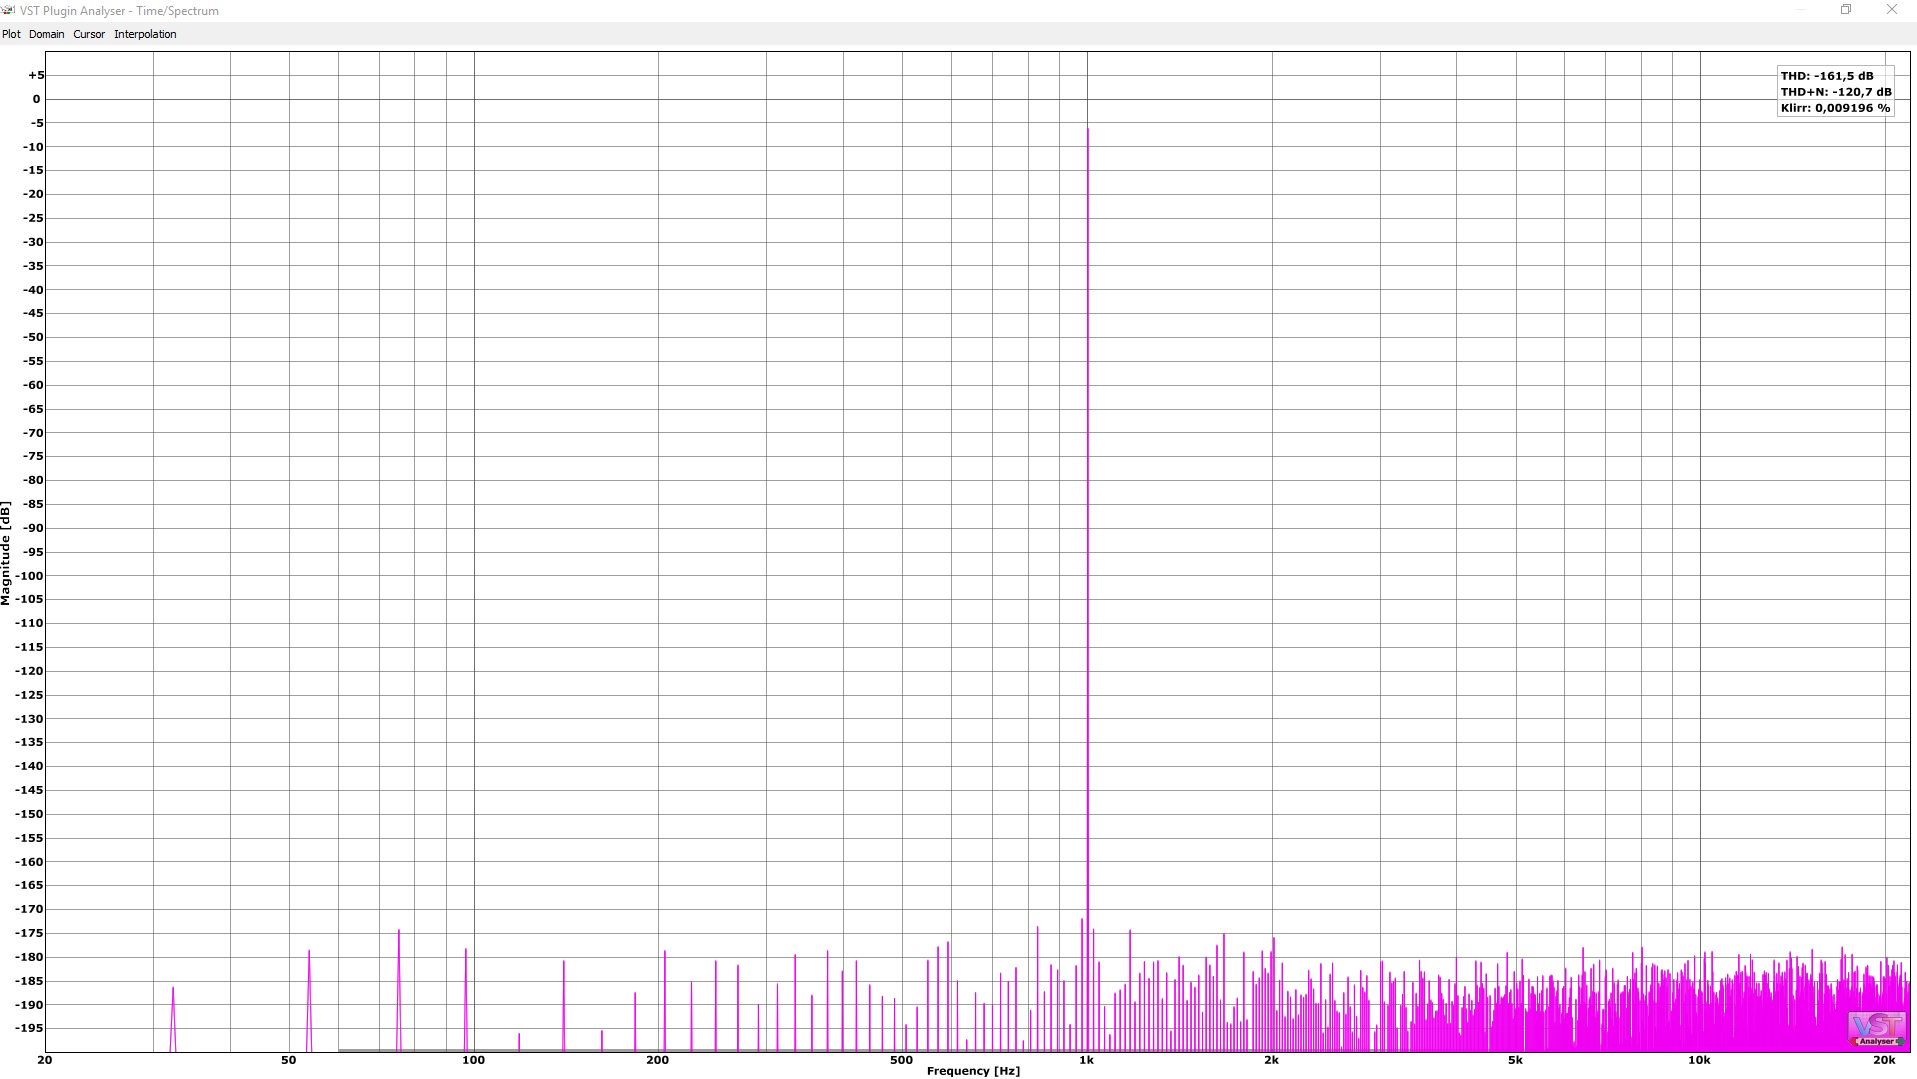Restore down the analyser window
The height and width of the screenshot is (1079, 1917).
(x=1846, y=10)
